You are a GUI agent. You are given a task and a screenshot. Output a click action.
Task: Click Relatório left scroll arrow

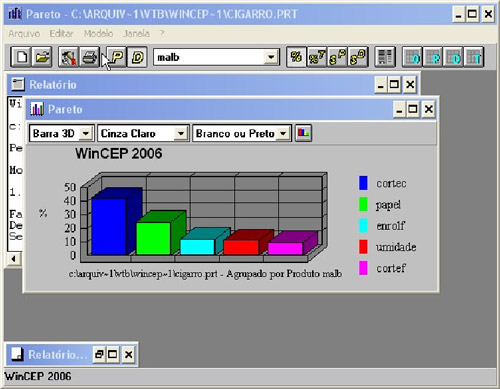pos(14,259)
